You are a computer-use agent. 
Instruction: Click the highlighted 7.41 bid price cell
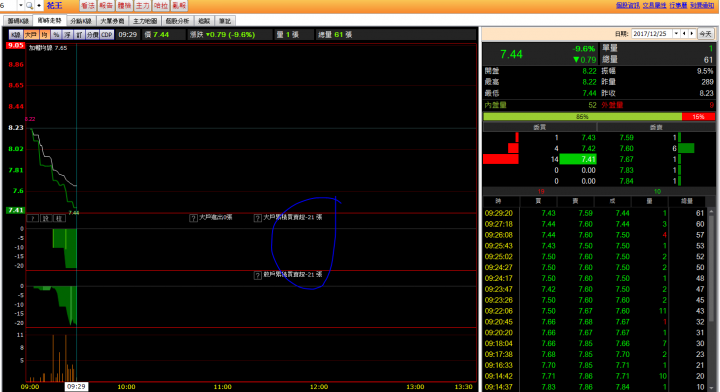[578, 159]
